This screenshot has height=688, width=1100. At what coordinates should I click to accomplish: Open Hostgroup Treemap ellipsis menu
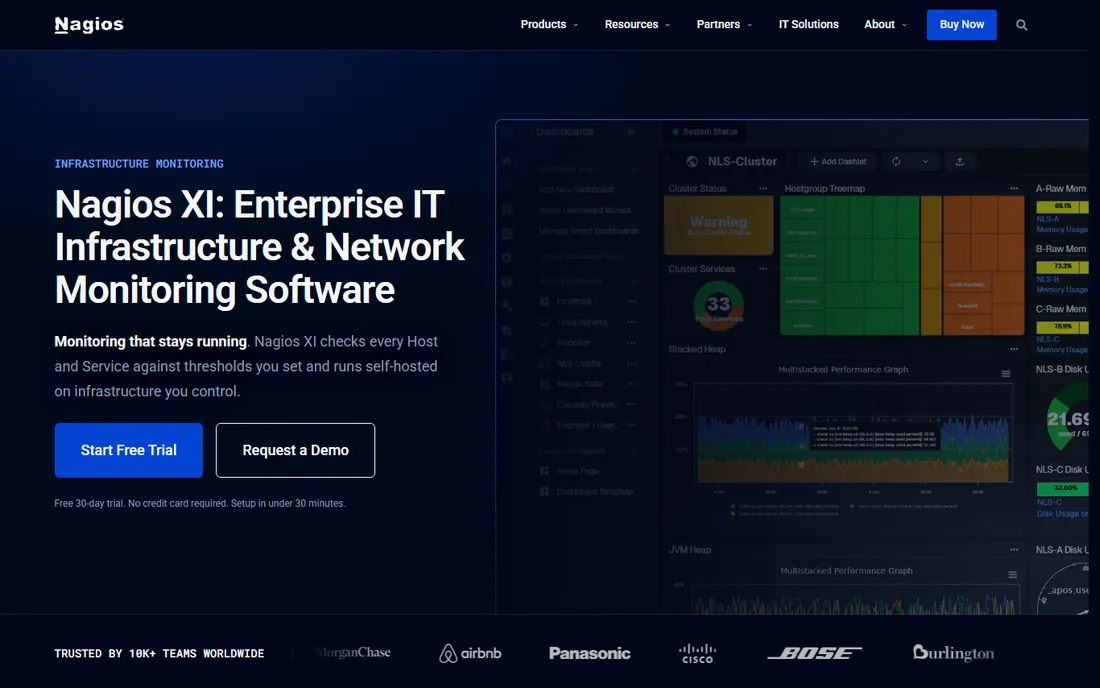1014,189
